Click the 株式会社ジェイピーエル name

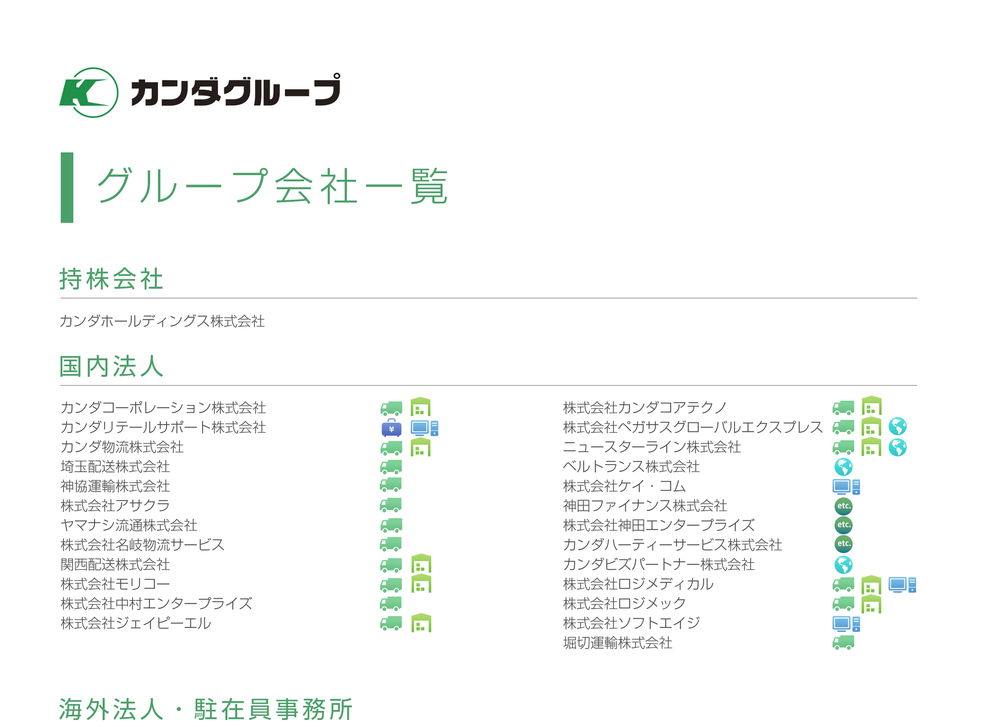(x=136, y=623)
